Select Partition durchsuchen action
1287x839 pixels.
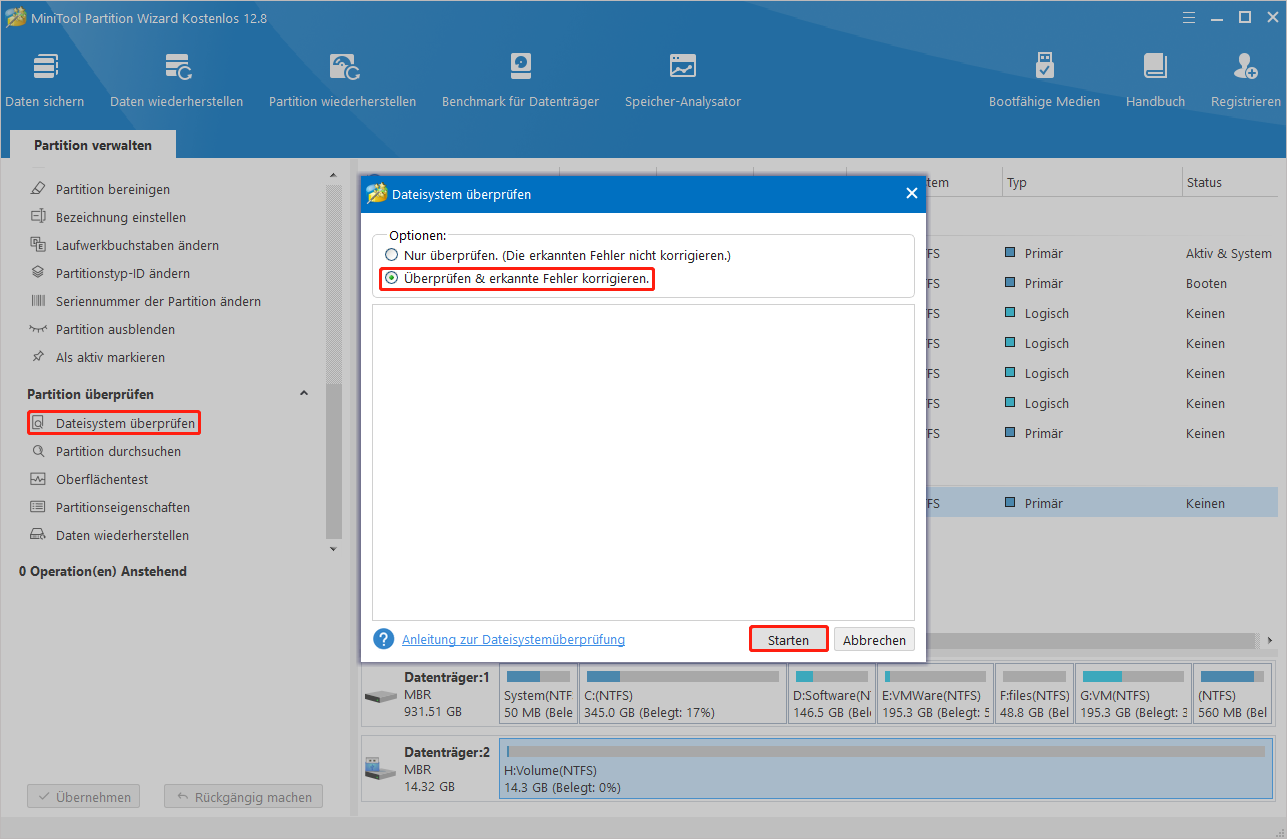tap(105, 451)
